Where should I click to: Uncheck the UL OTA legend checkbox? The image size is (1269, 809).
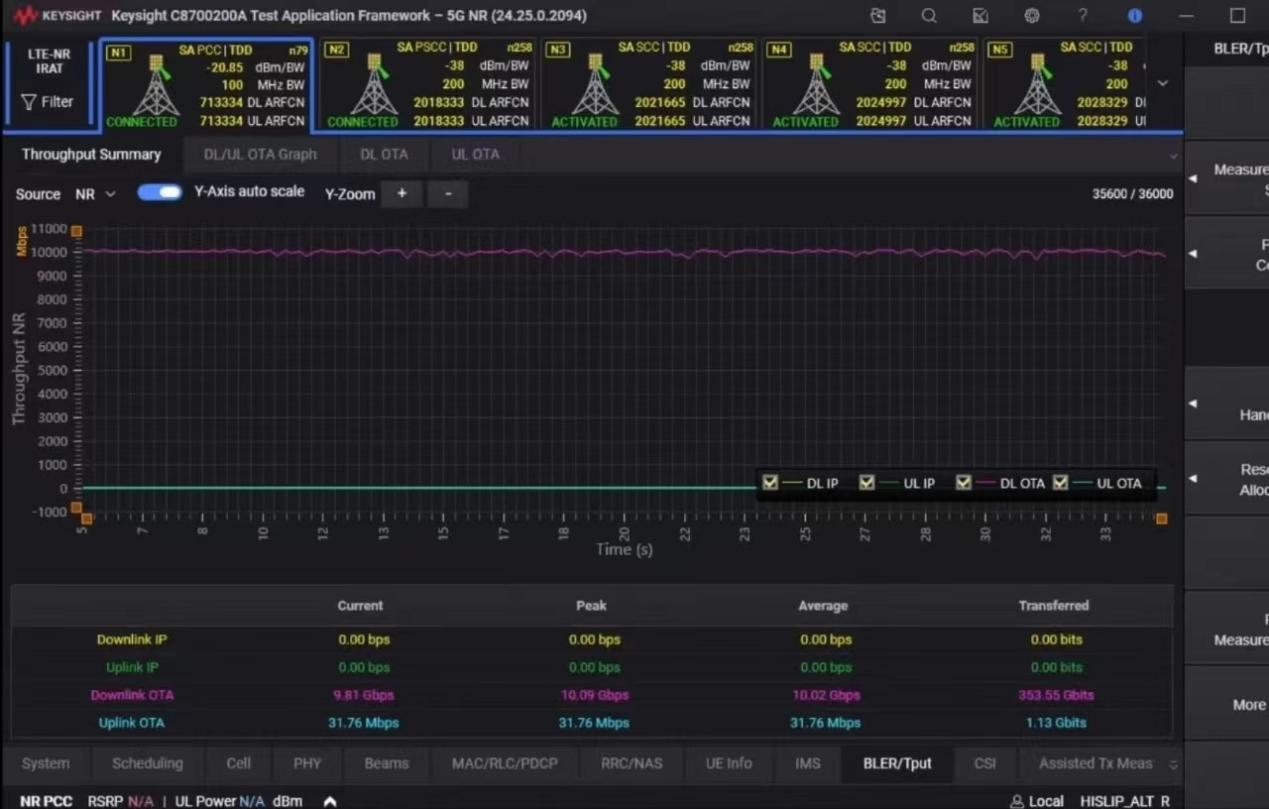pyautogui.click(x=1060, y=483)
